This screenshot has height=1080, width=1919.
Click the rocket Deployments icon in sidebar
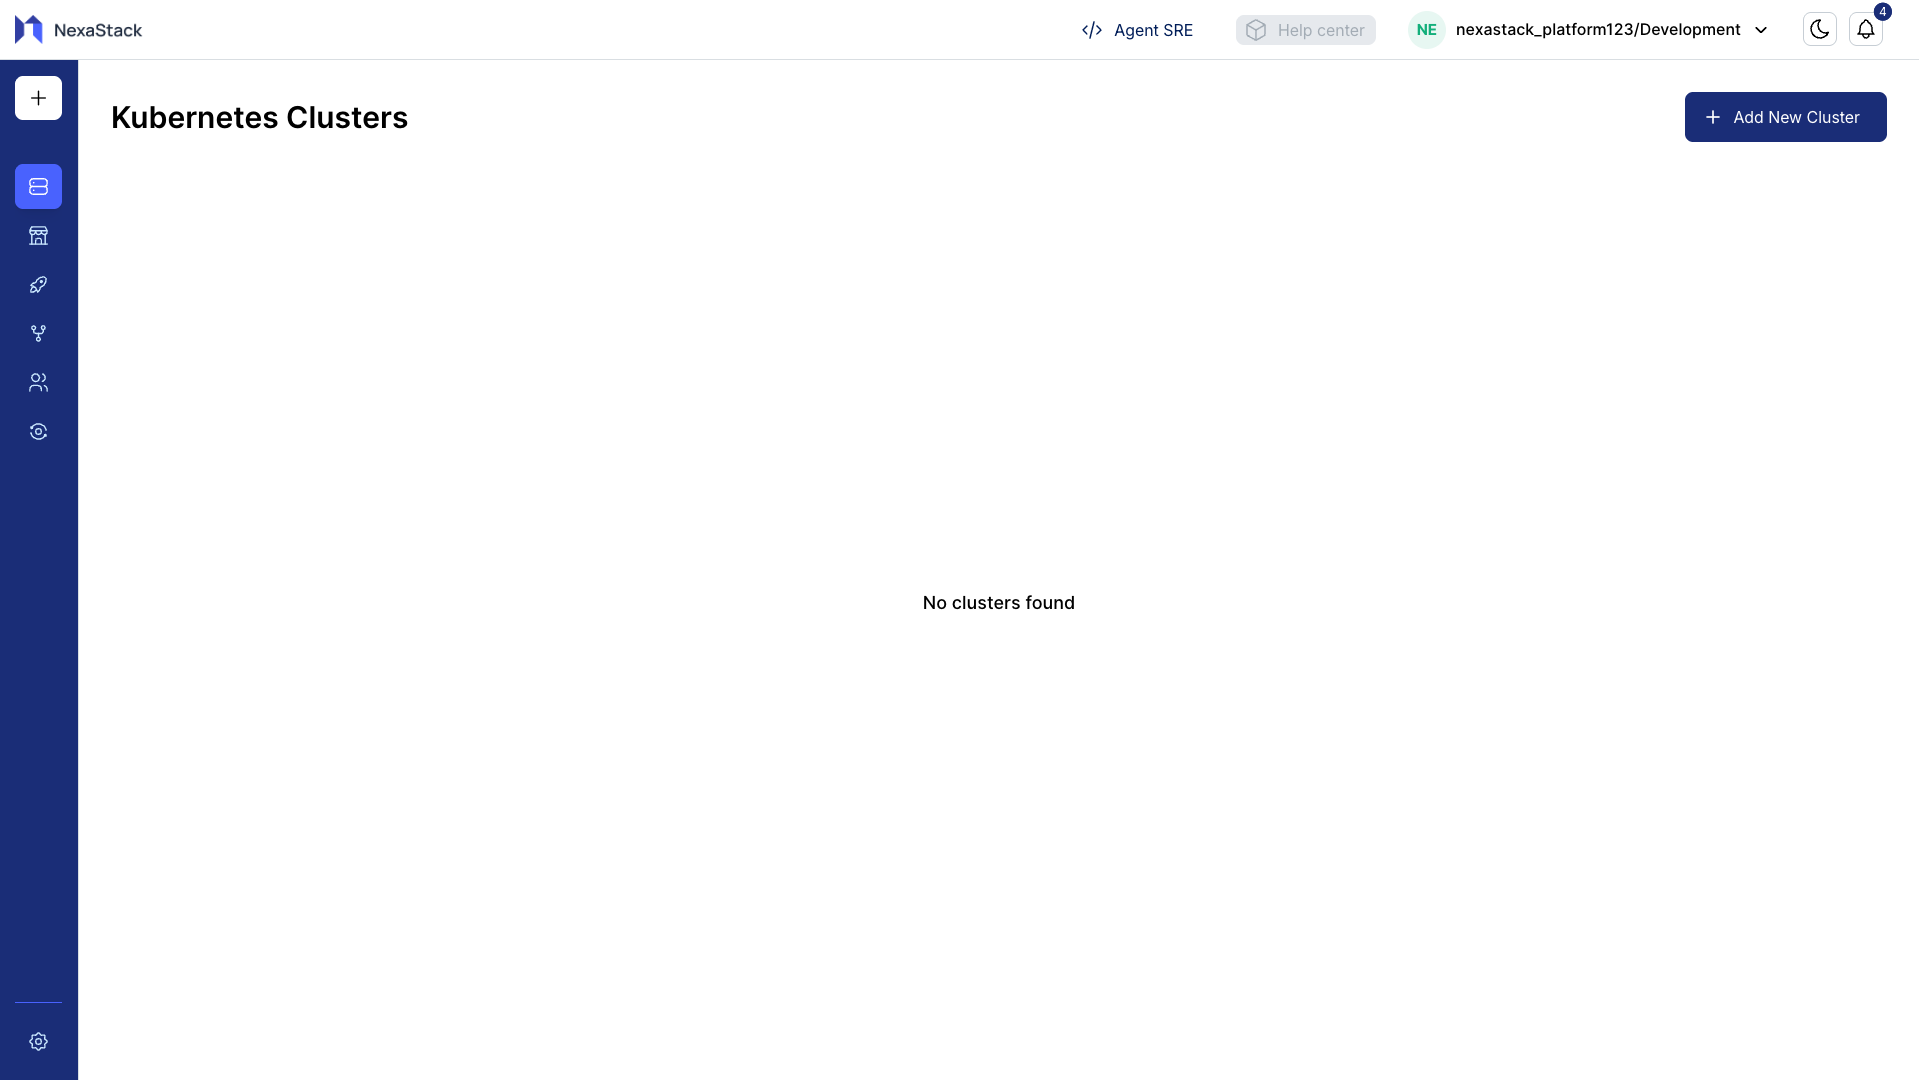click(38, 284)
